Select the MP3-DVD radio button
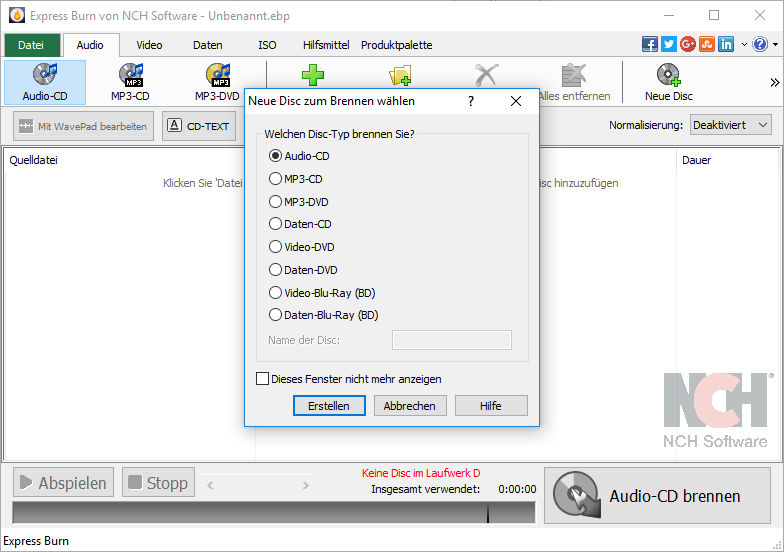 click(275, 202)
